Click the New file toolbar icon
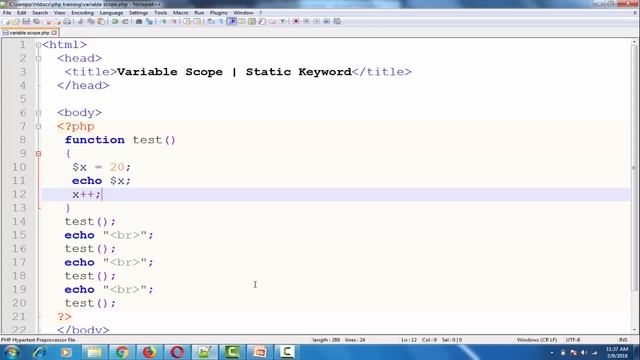The height and width of the screenshot is (360, 640). 7,21
